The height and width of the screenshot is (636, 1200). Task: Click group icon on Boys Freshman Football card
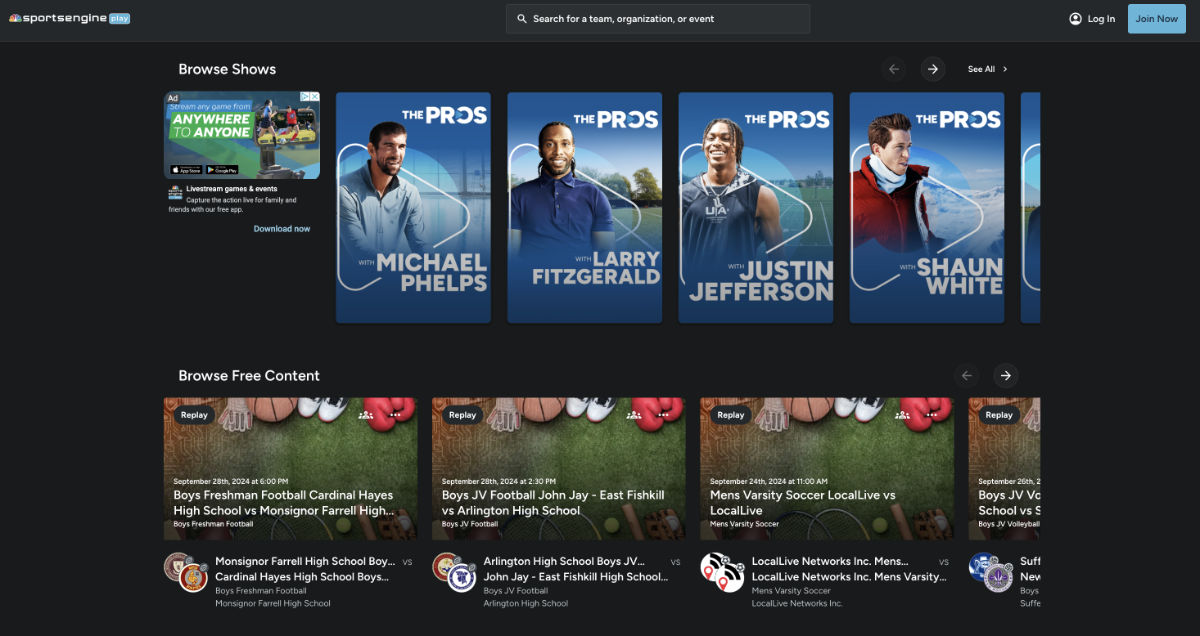point(366,415)
